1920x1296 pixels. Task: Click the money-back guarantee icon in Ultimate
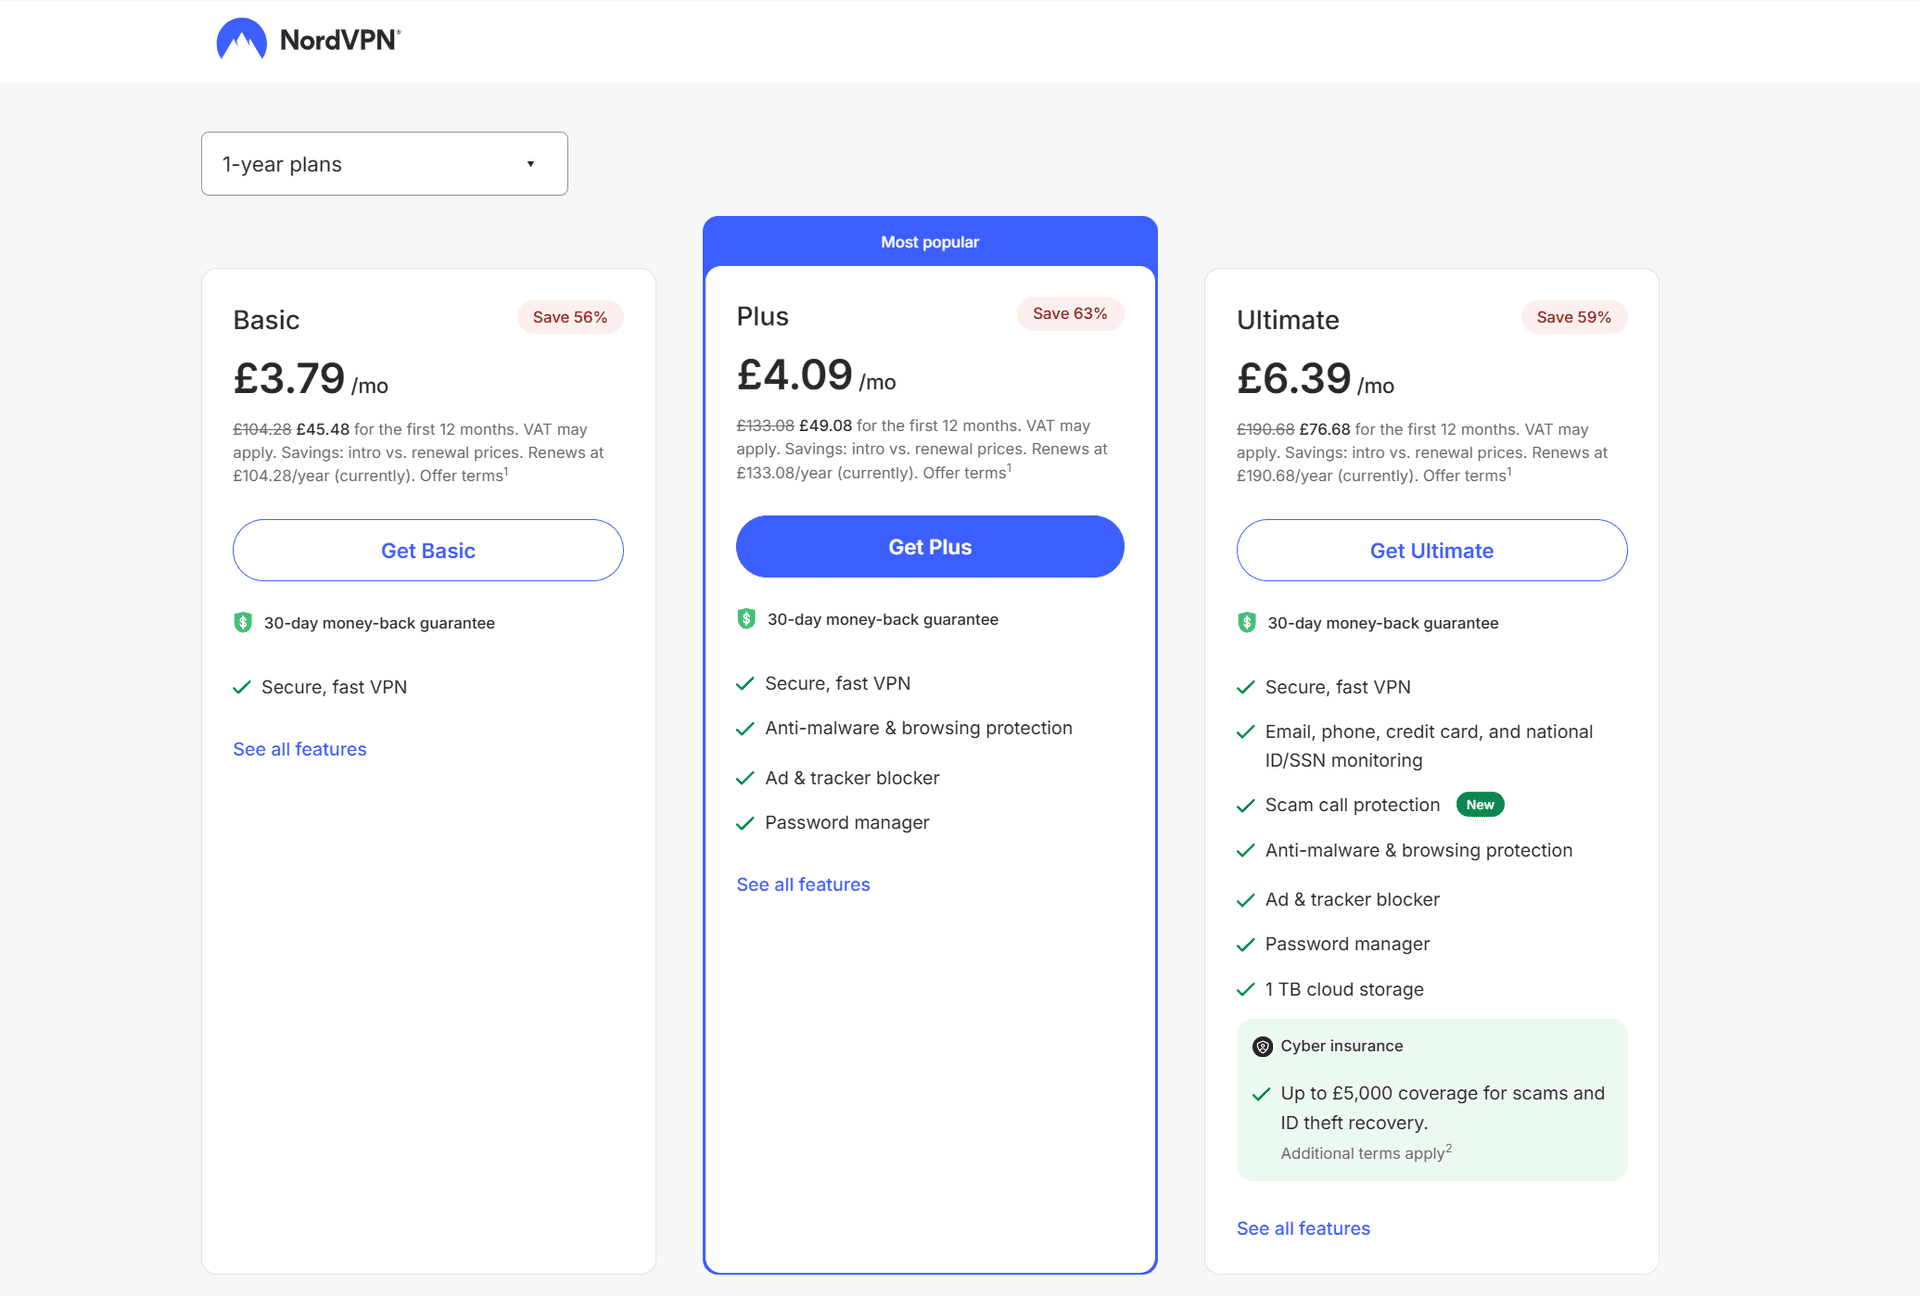click(x=1246, y=622)
